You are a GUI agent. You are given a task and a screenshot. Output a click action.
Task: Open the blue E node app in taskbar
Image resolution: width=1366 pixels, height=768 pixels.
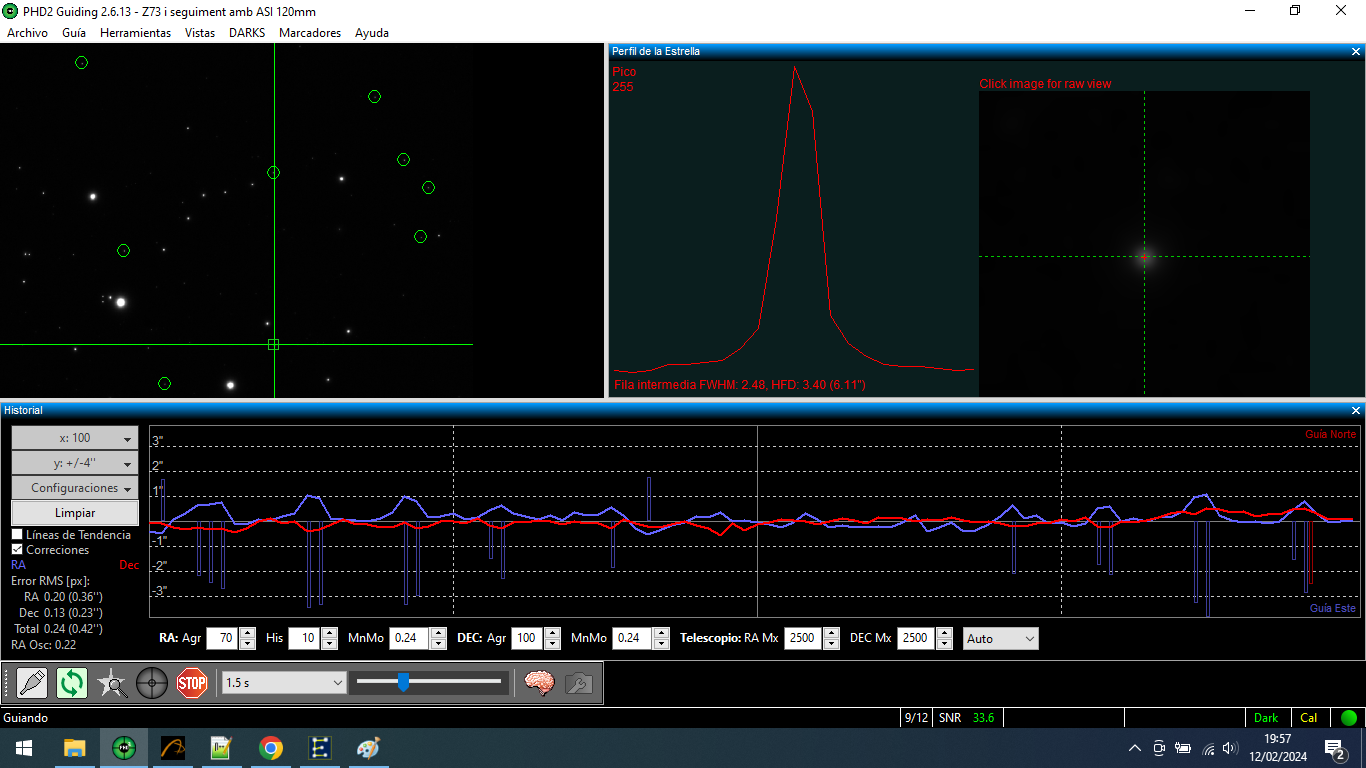(x=320, y=748)
